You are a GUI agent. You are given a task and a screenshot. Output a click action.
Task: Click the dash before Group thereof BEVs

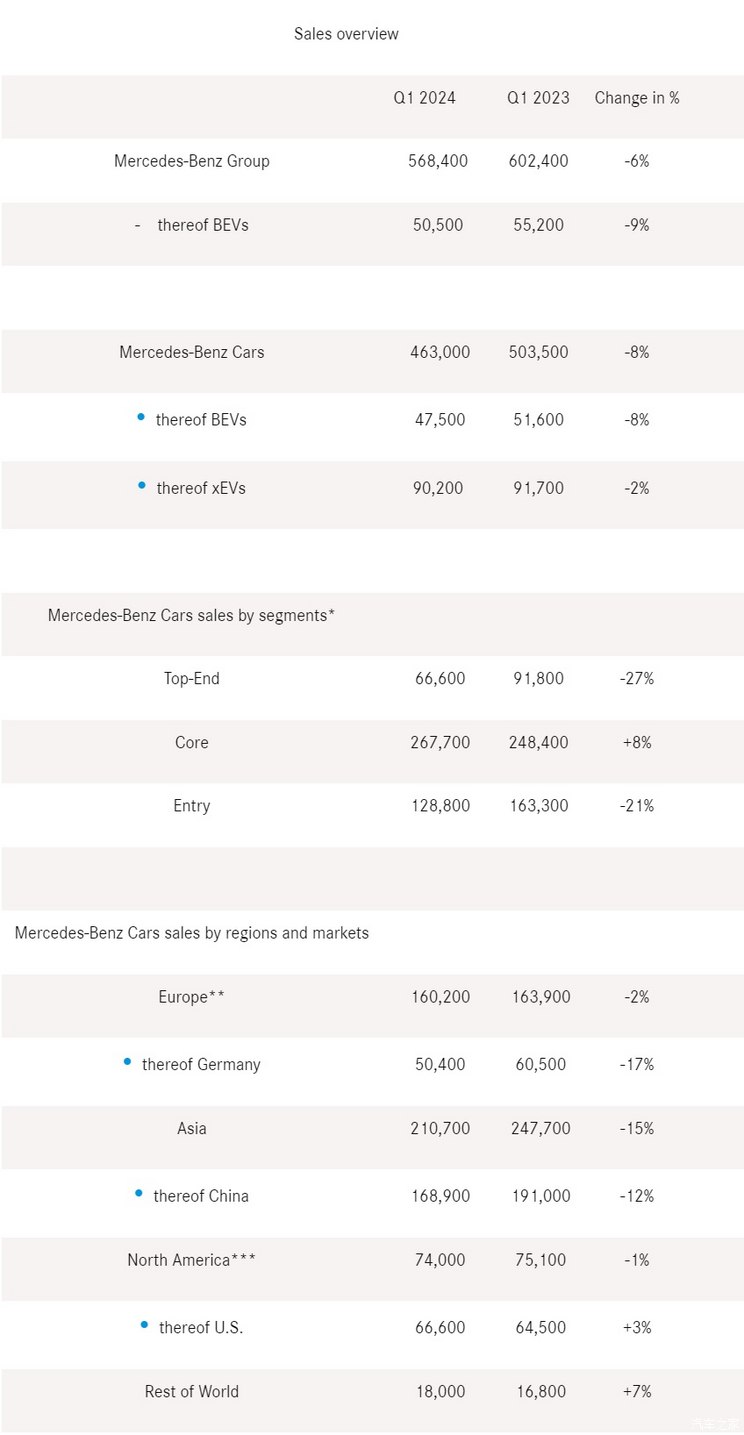(137, 225)
